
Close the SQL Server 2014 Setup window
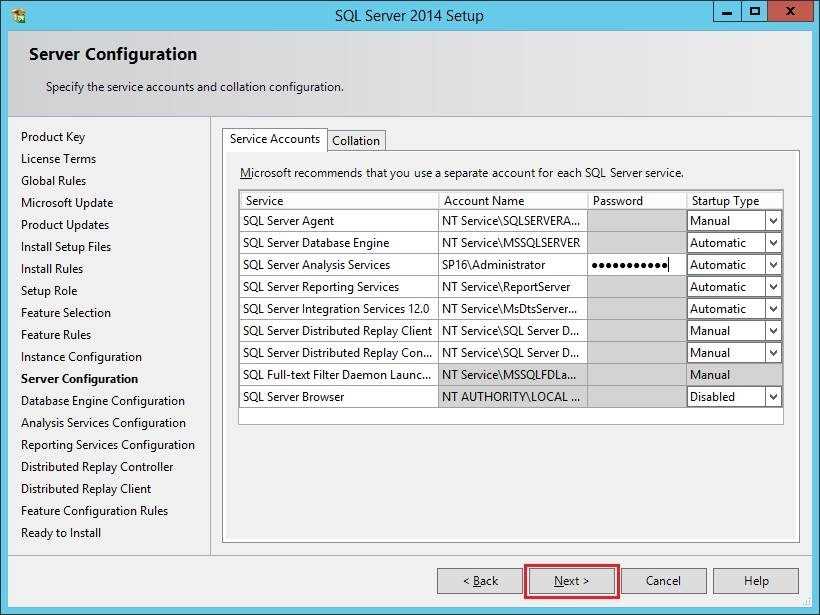[x=791, y=12]
